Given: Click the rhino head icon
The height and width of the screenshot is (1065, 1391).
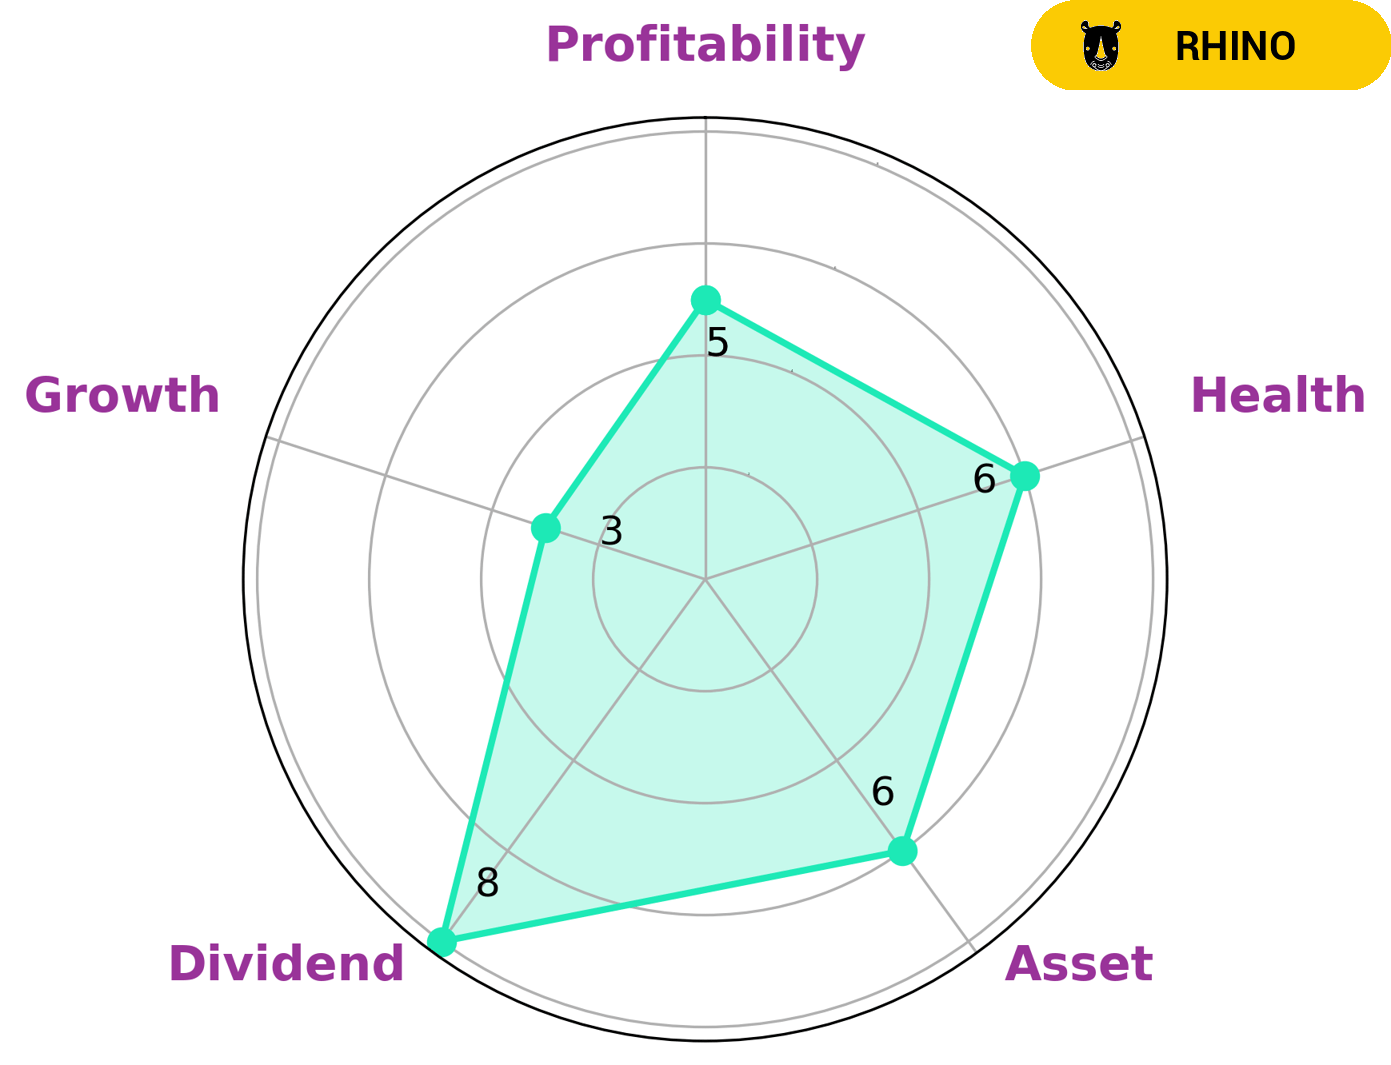Looking at the screenshot, I should [1100, 47].
